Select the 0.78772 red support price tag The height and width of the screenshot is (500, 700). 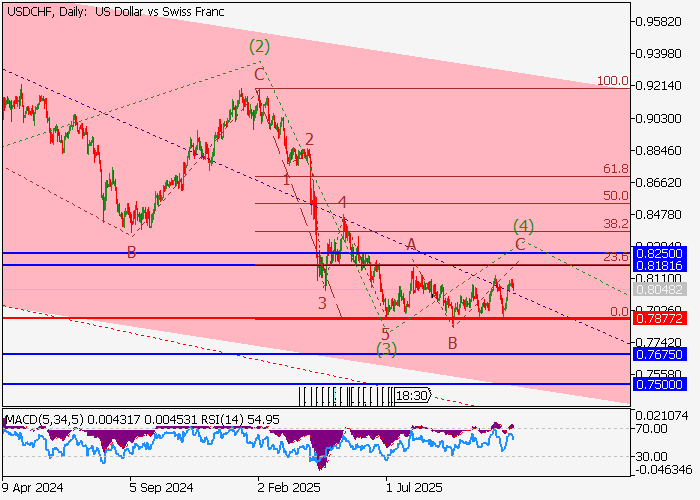[x=663, y=318]
